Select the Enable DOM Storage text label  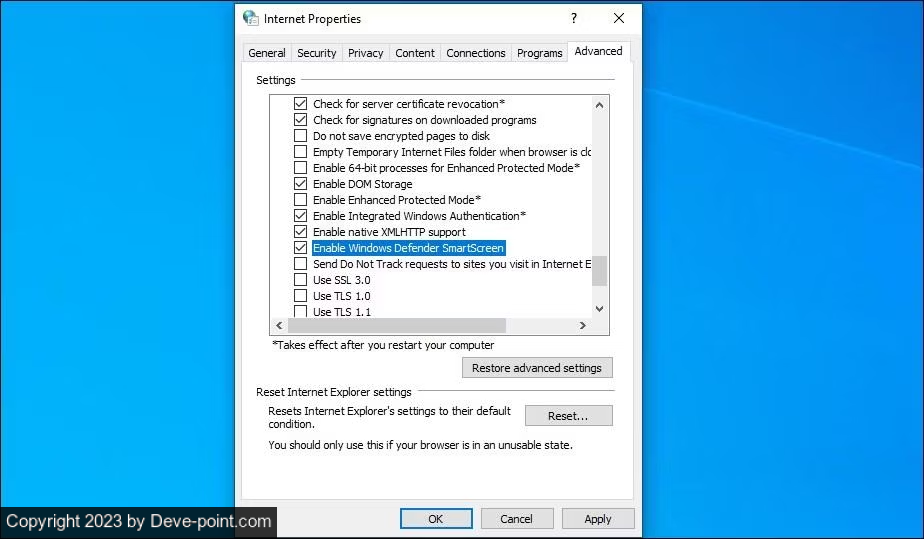[x=362, y=184]
